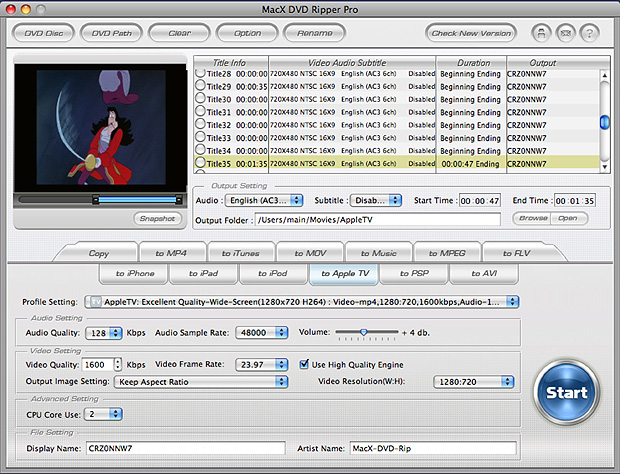Click the video preview image
The image size is (620, 474).
101,127
